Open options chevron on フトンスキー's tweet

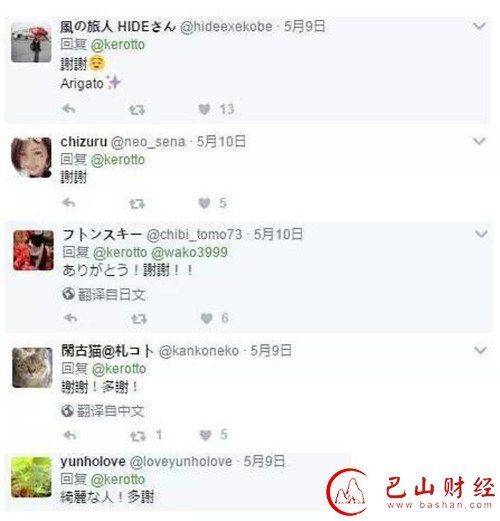(x=481, y=234)
